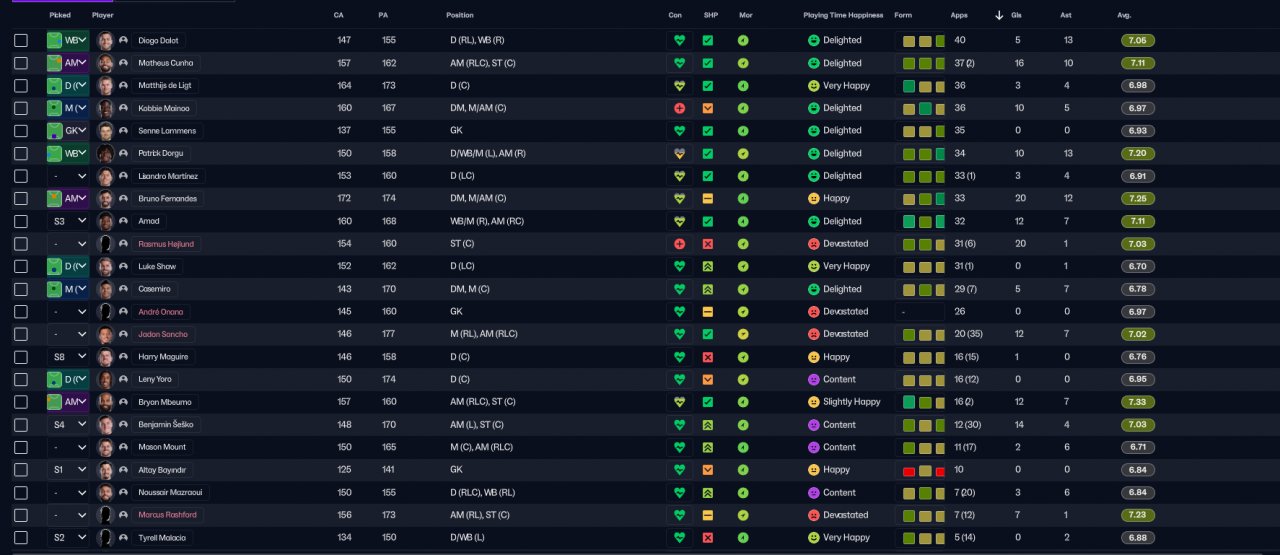Click Bruno Fernandes' player info icon

pos(123,199)
